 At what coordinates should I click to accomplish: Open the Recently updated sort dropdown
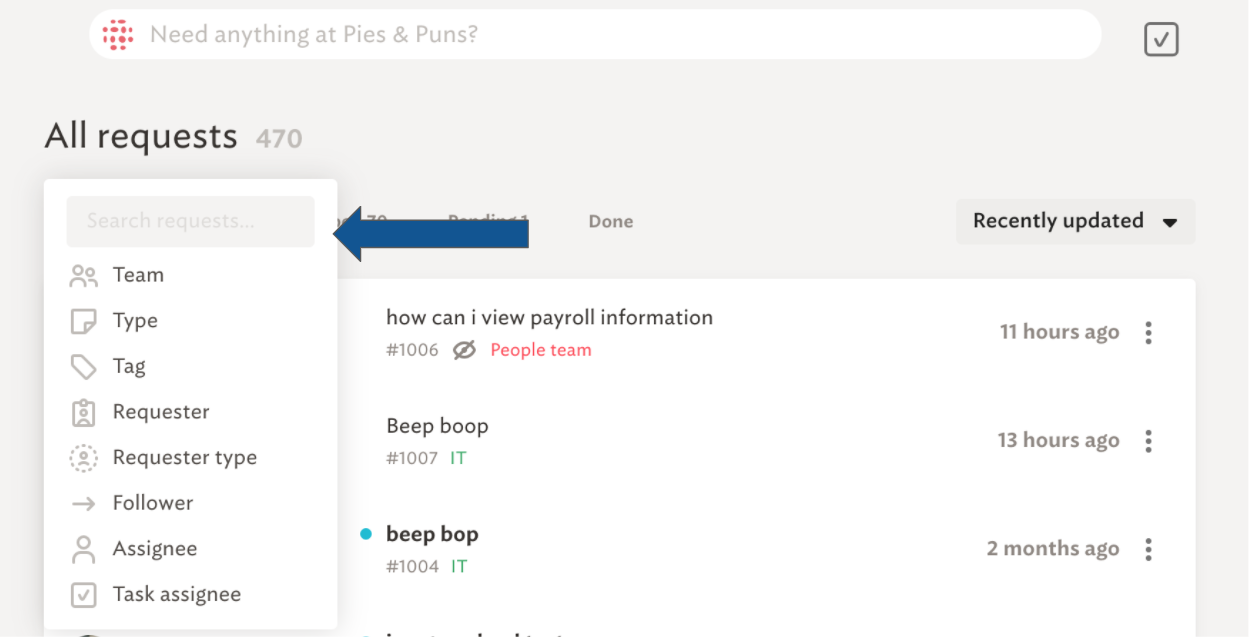(1075, 221)
